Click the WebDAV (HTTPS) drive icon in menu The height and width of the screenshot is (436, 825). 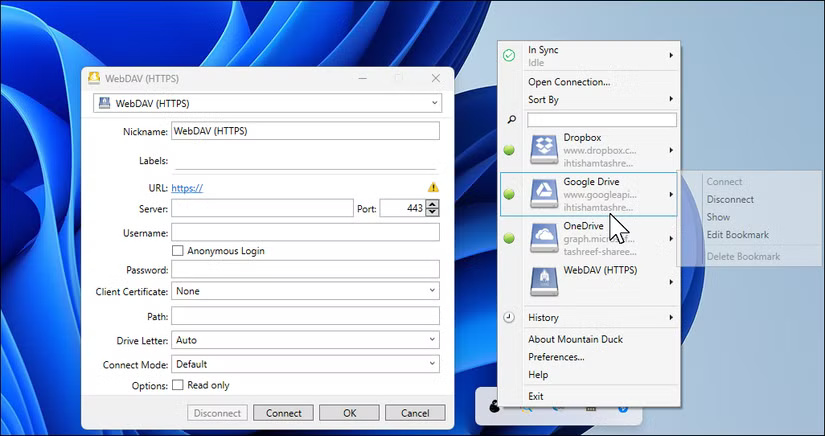tap(544, 281)
